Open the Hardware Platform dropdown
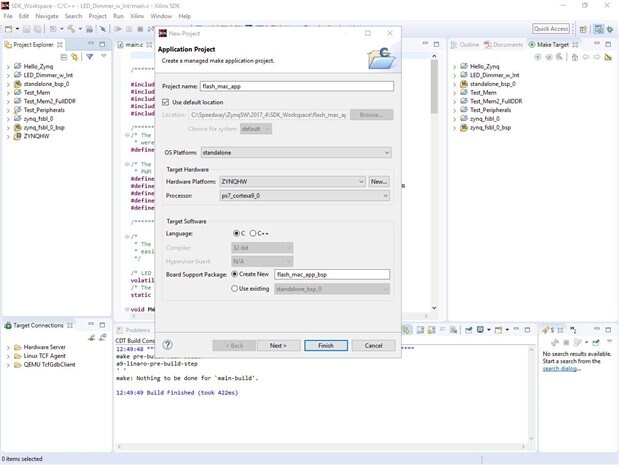This screenshot has width=619, height=465. point(360,181)
